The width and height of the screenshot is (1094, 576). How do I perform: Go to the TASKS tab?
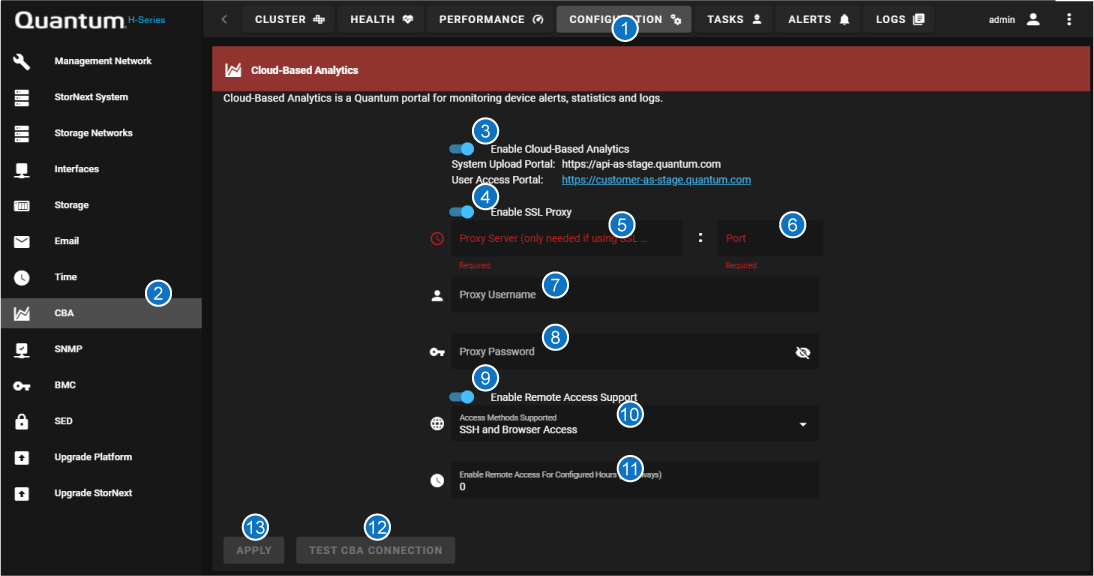pyautogui.click(x=734, y=20)
